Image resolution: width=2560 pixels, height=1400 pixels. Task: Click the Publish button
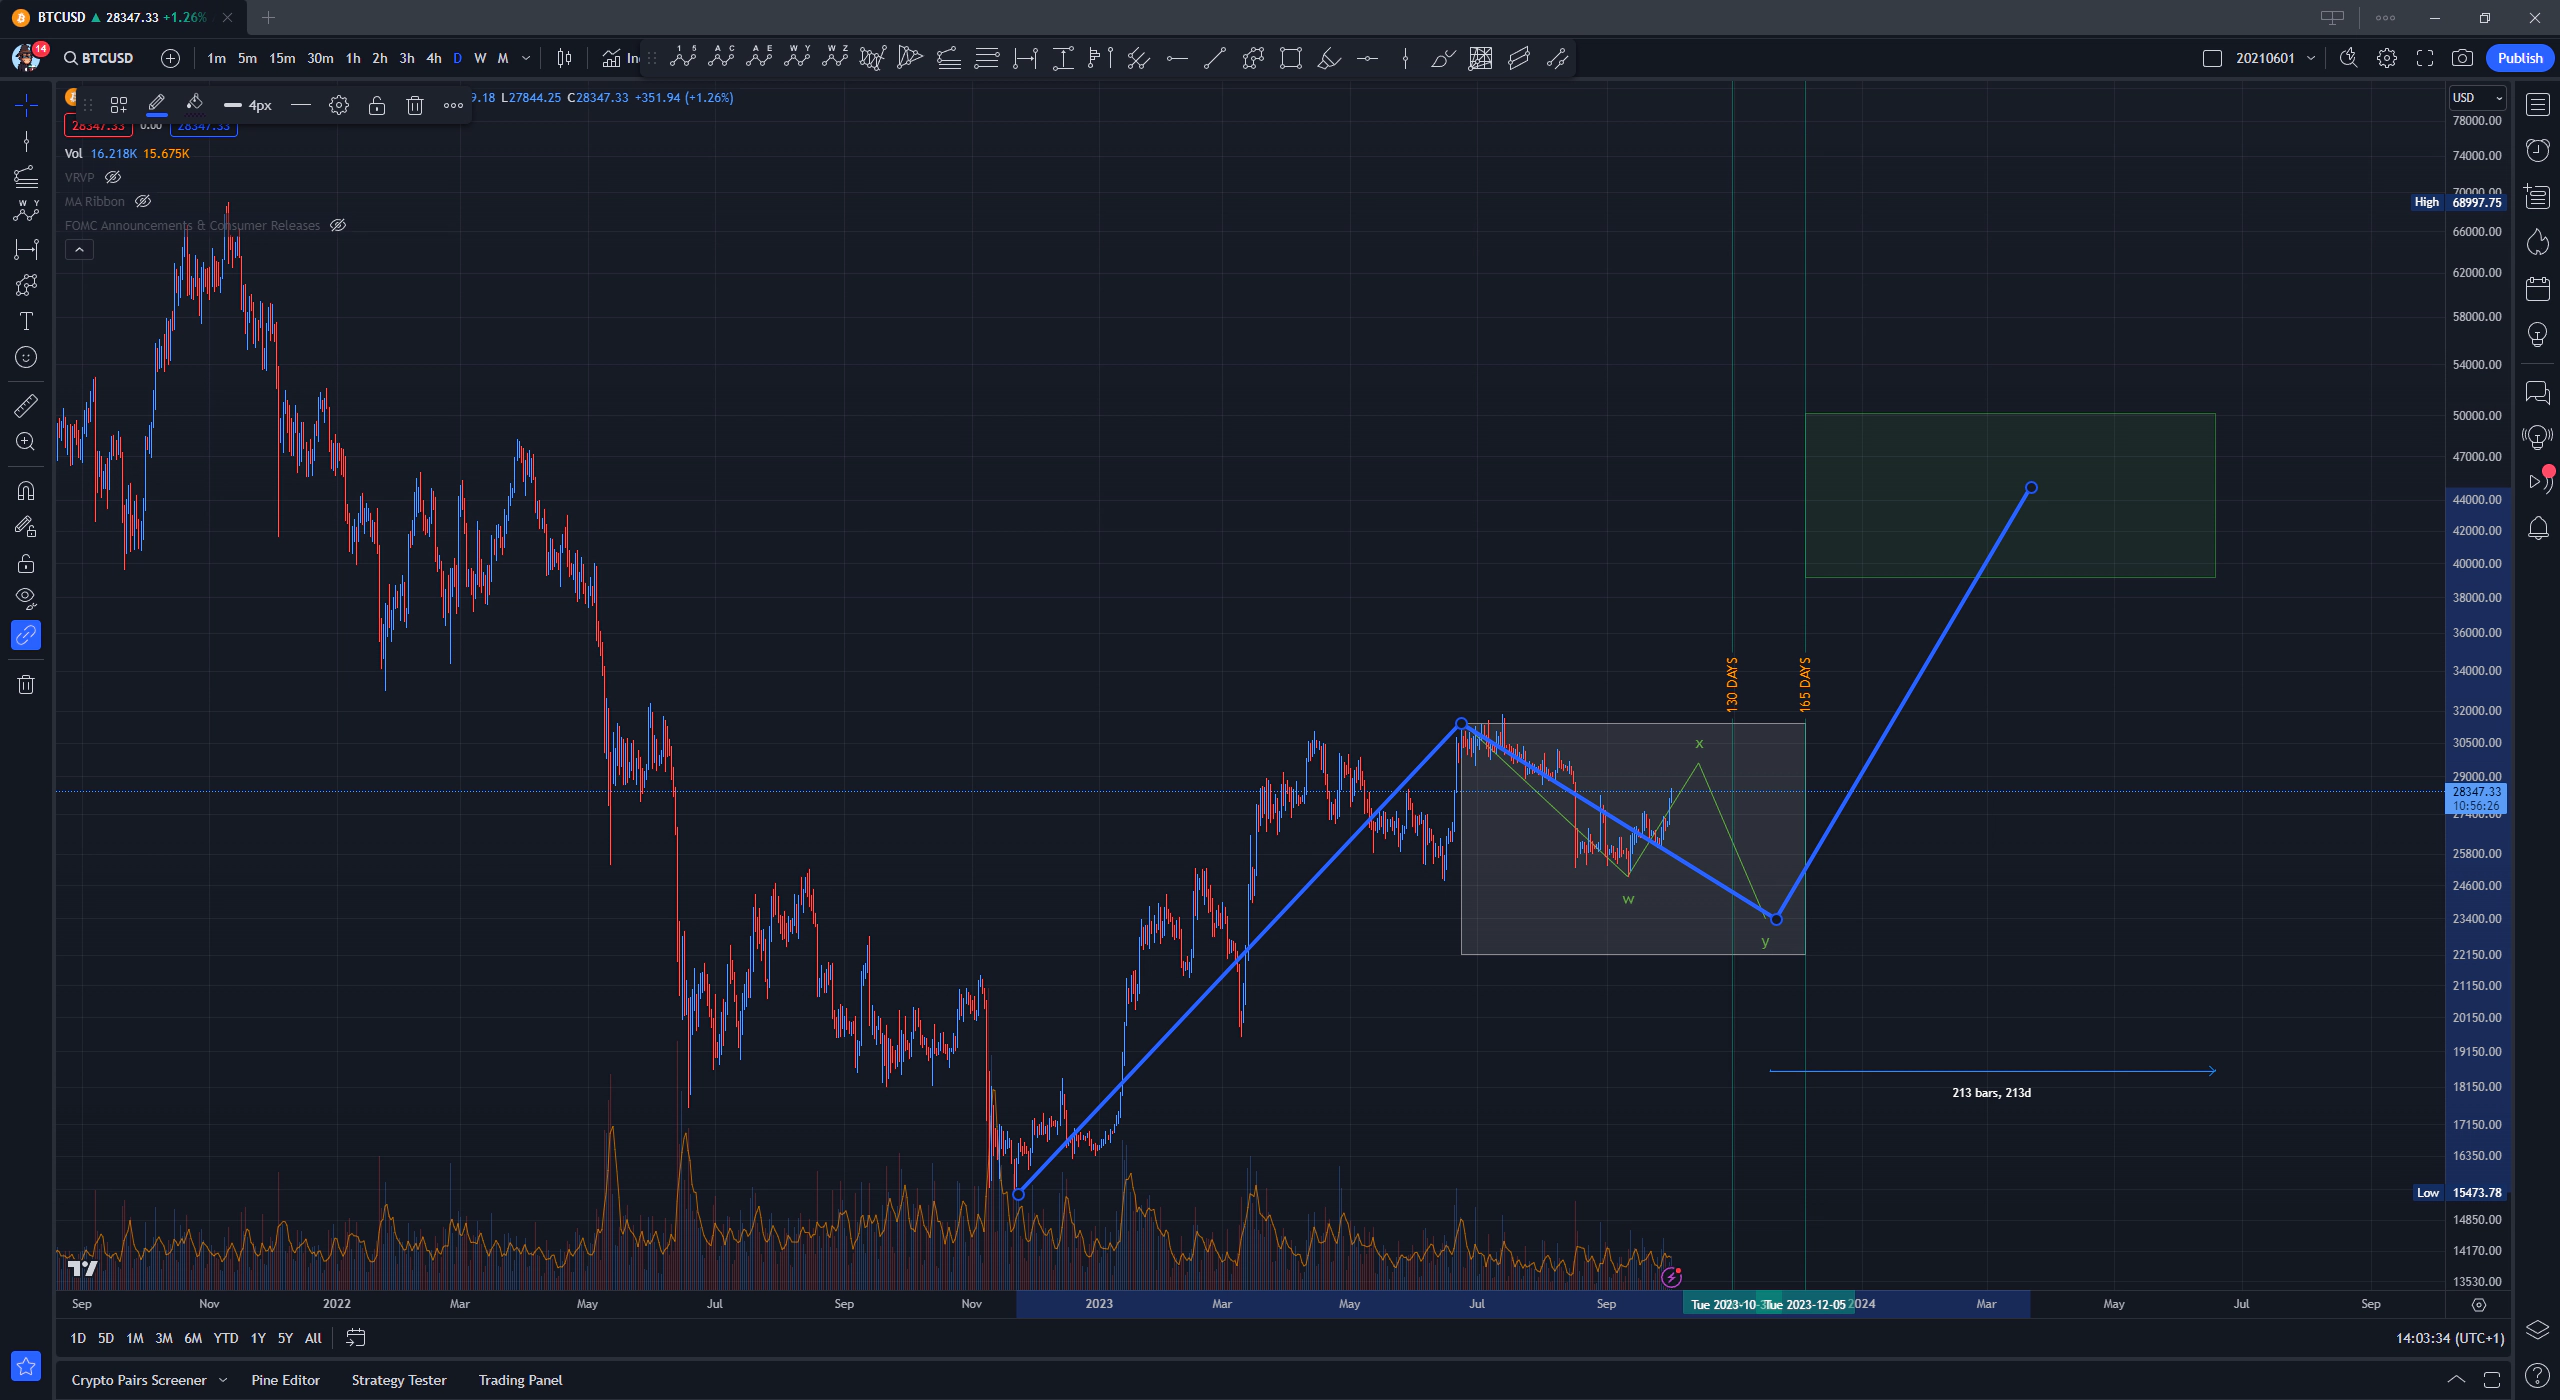click(x=2520, y=58)
